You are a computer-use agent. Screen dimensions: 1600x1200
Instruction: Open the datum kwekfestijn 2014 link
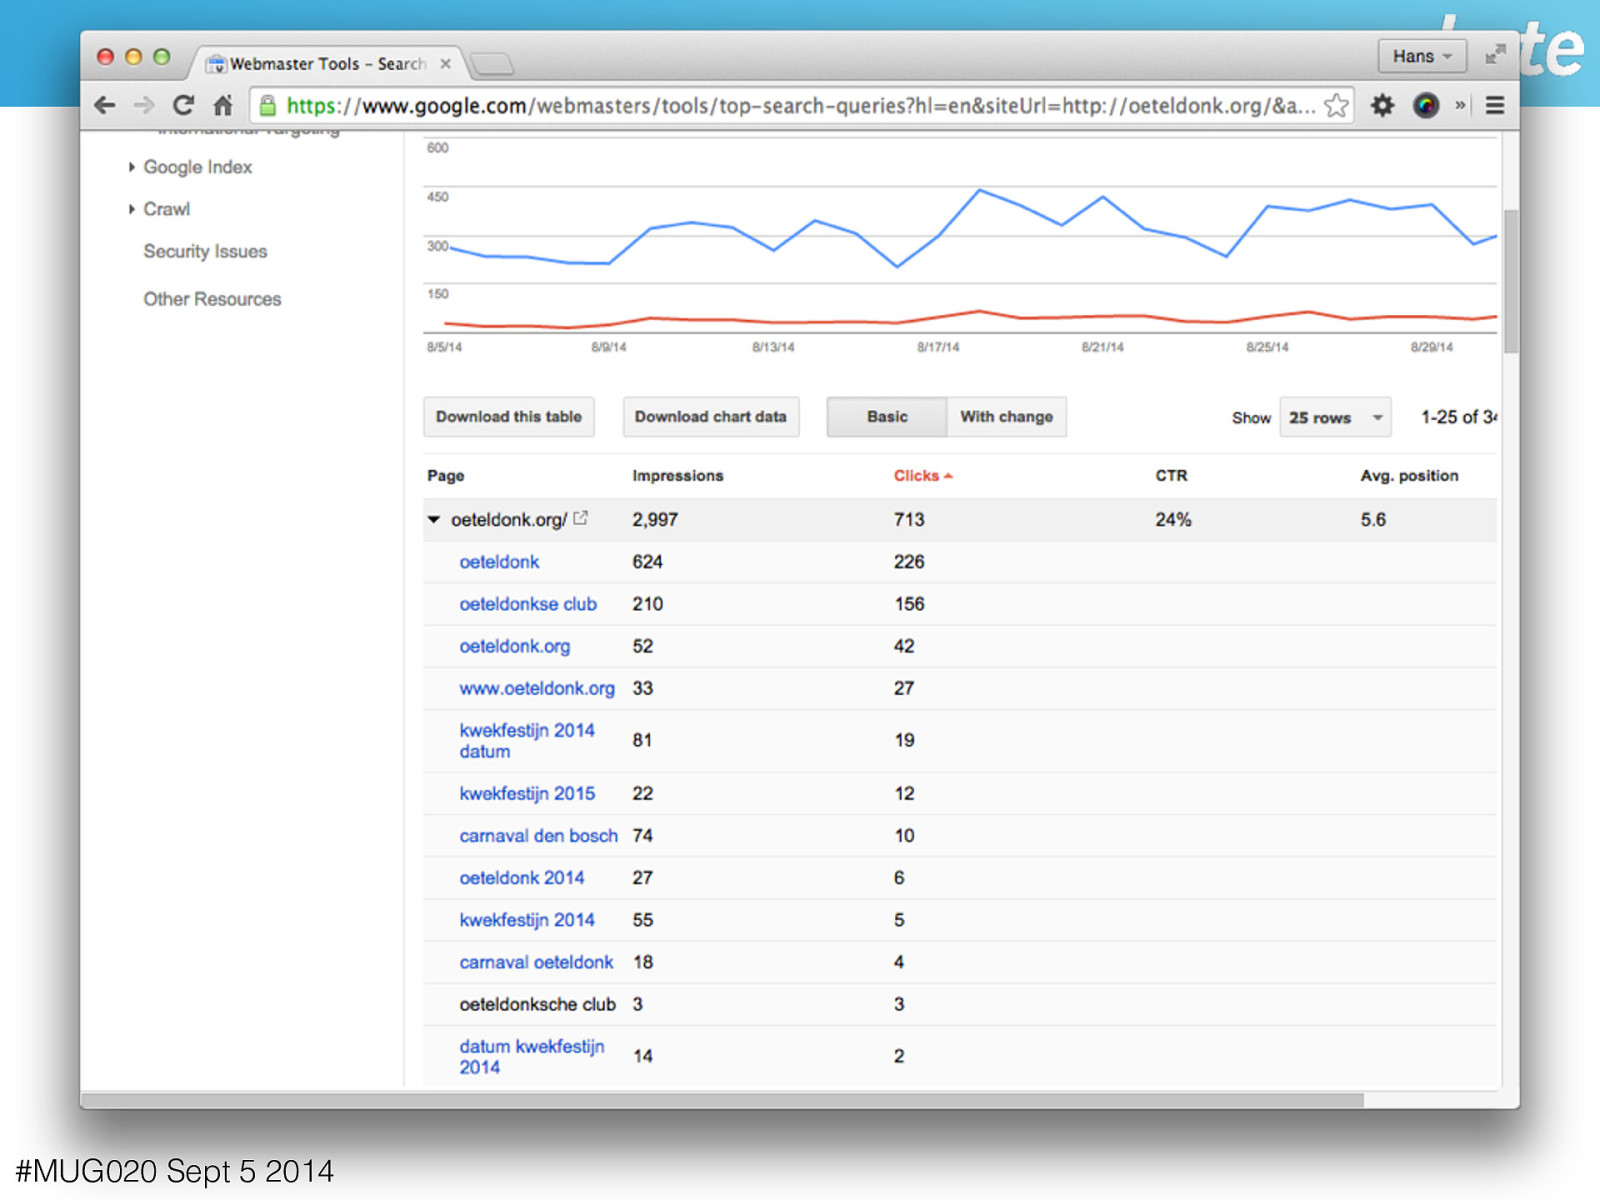(x=531, y=1056)
